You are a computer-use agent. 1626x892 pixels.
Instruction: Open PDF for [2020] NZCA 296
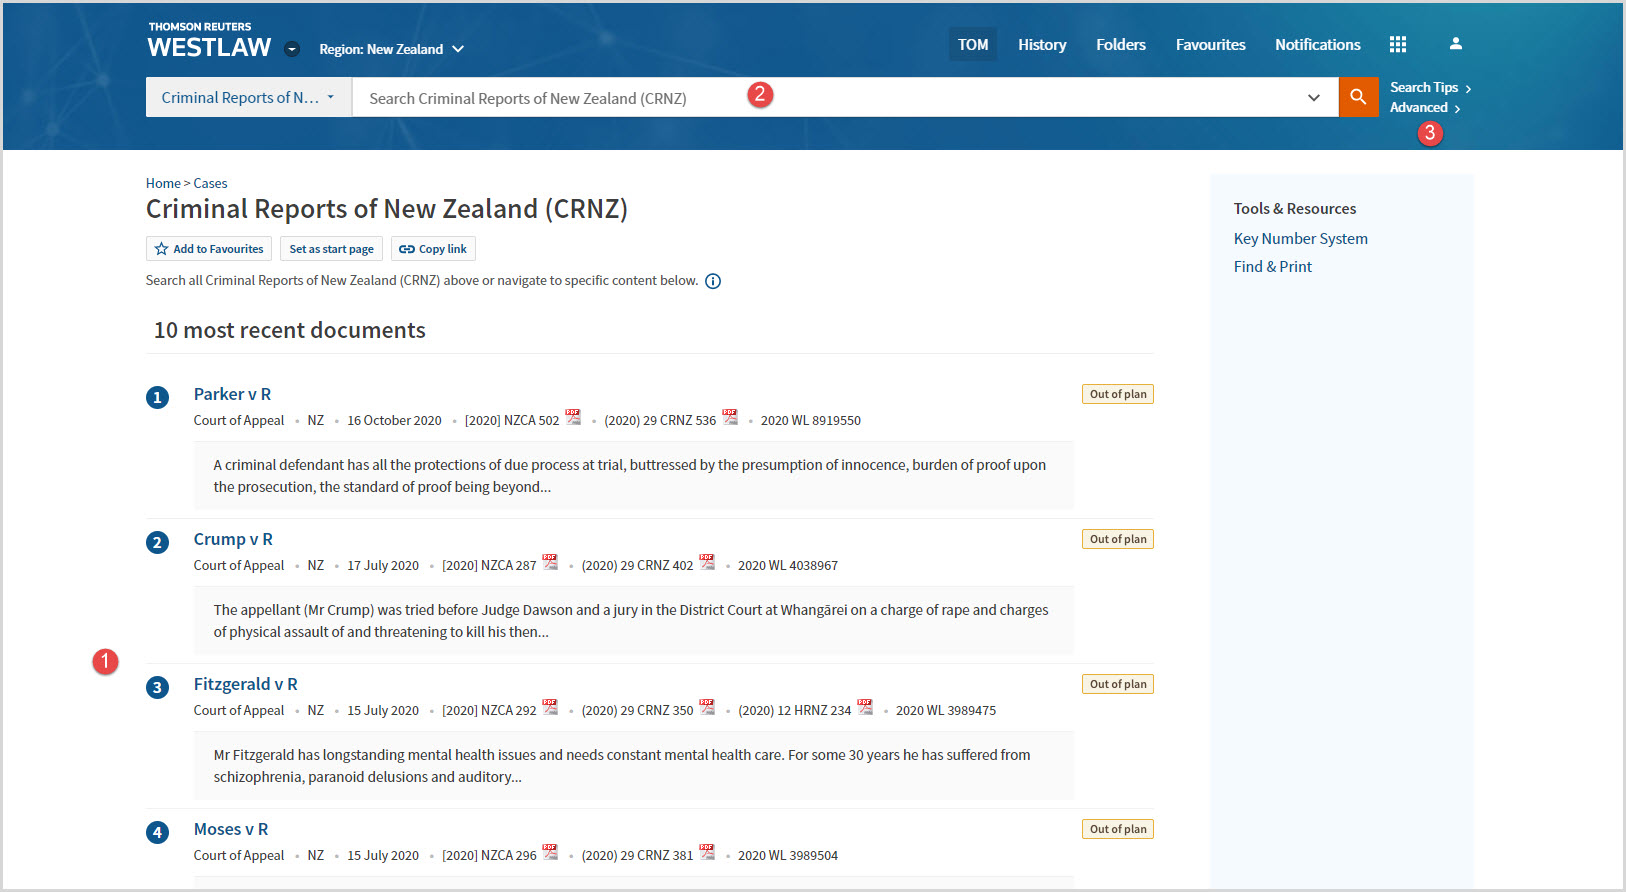click(x=550, y=852)
